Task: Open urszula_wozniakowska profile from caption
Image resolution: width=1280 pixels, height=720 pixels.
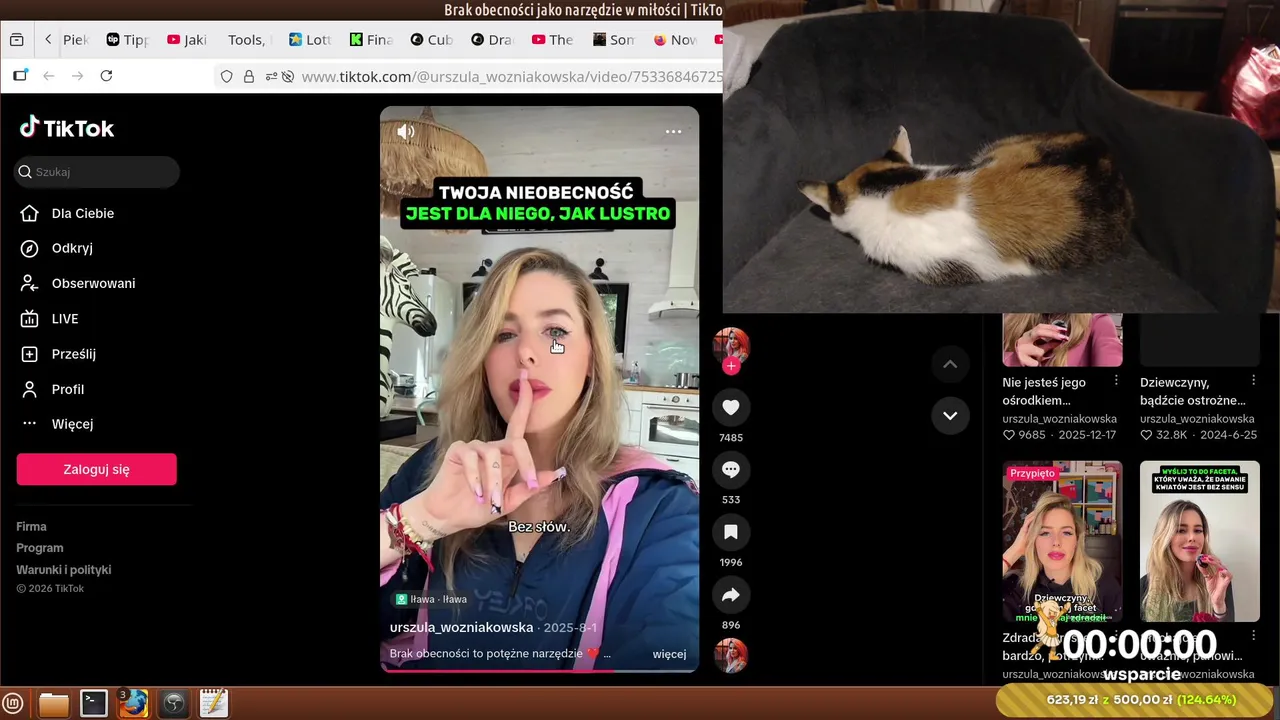Action: [x=461, y=627]
